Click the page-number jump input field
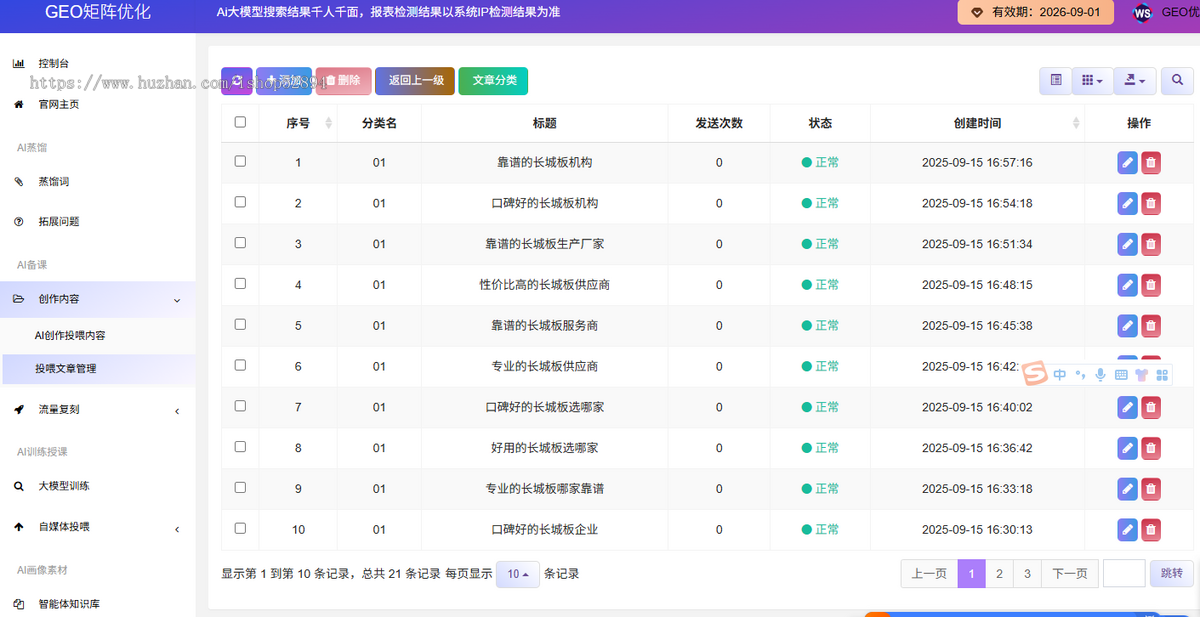Screen dimensions: 1200x617 [x=1124, y=573]
